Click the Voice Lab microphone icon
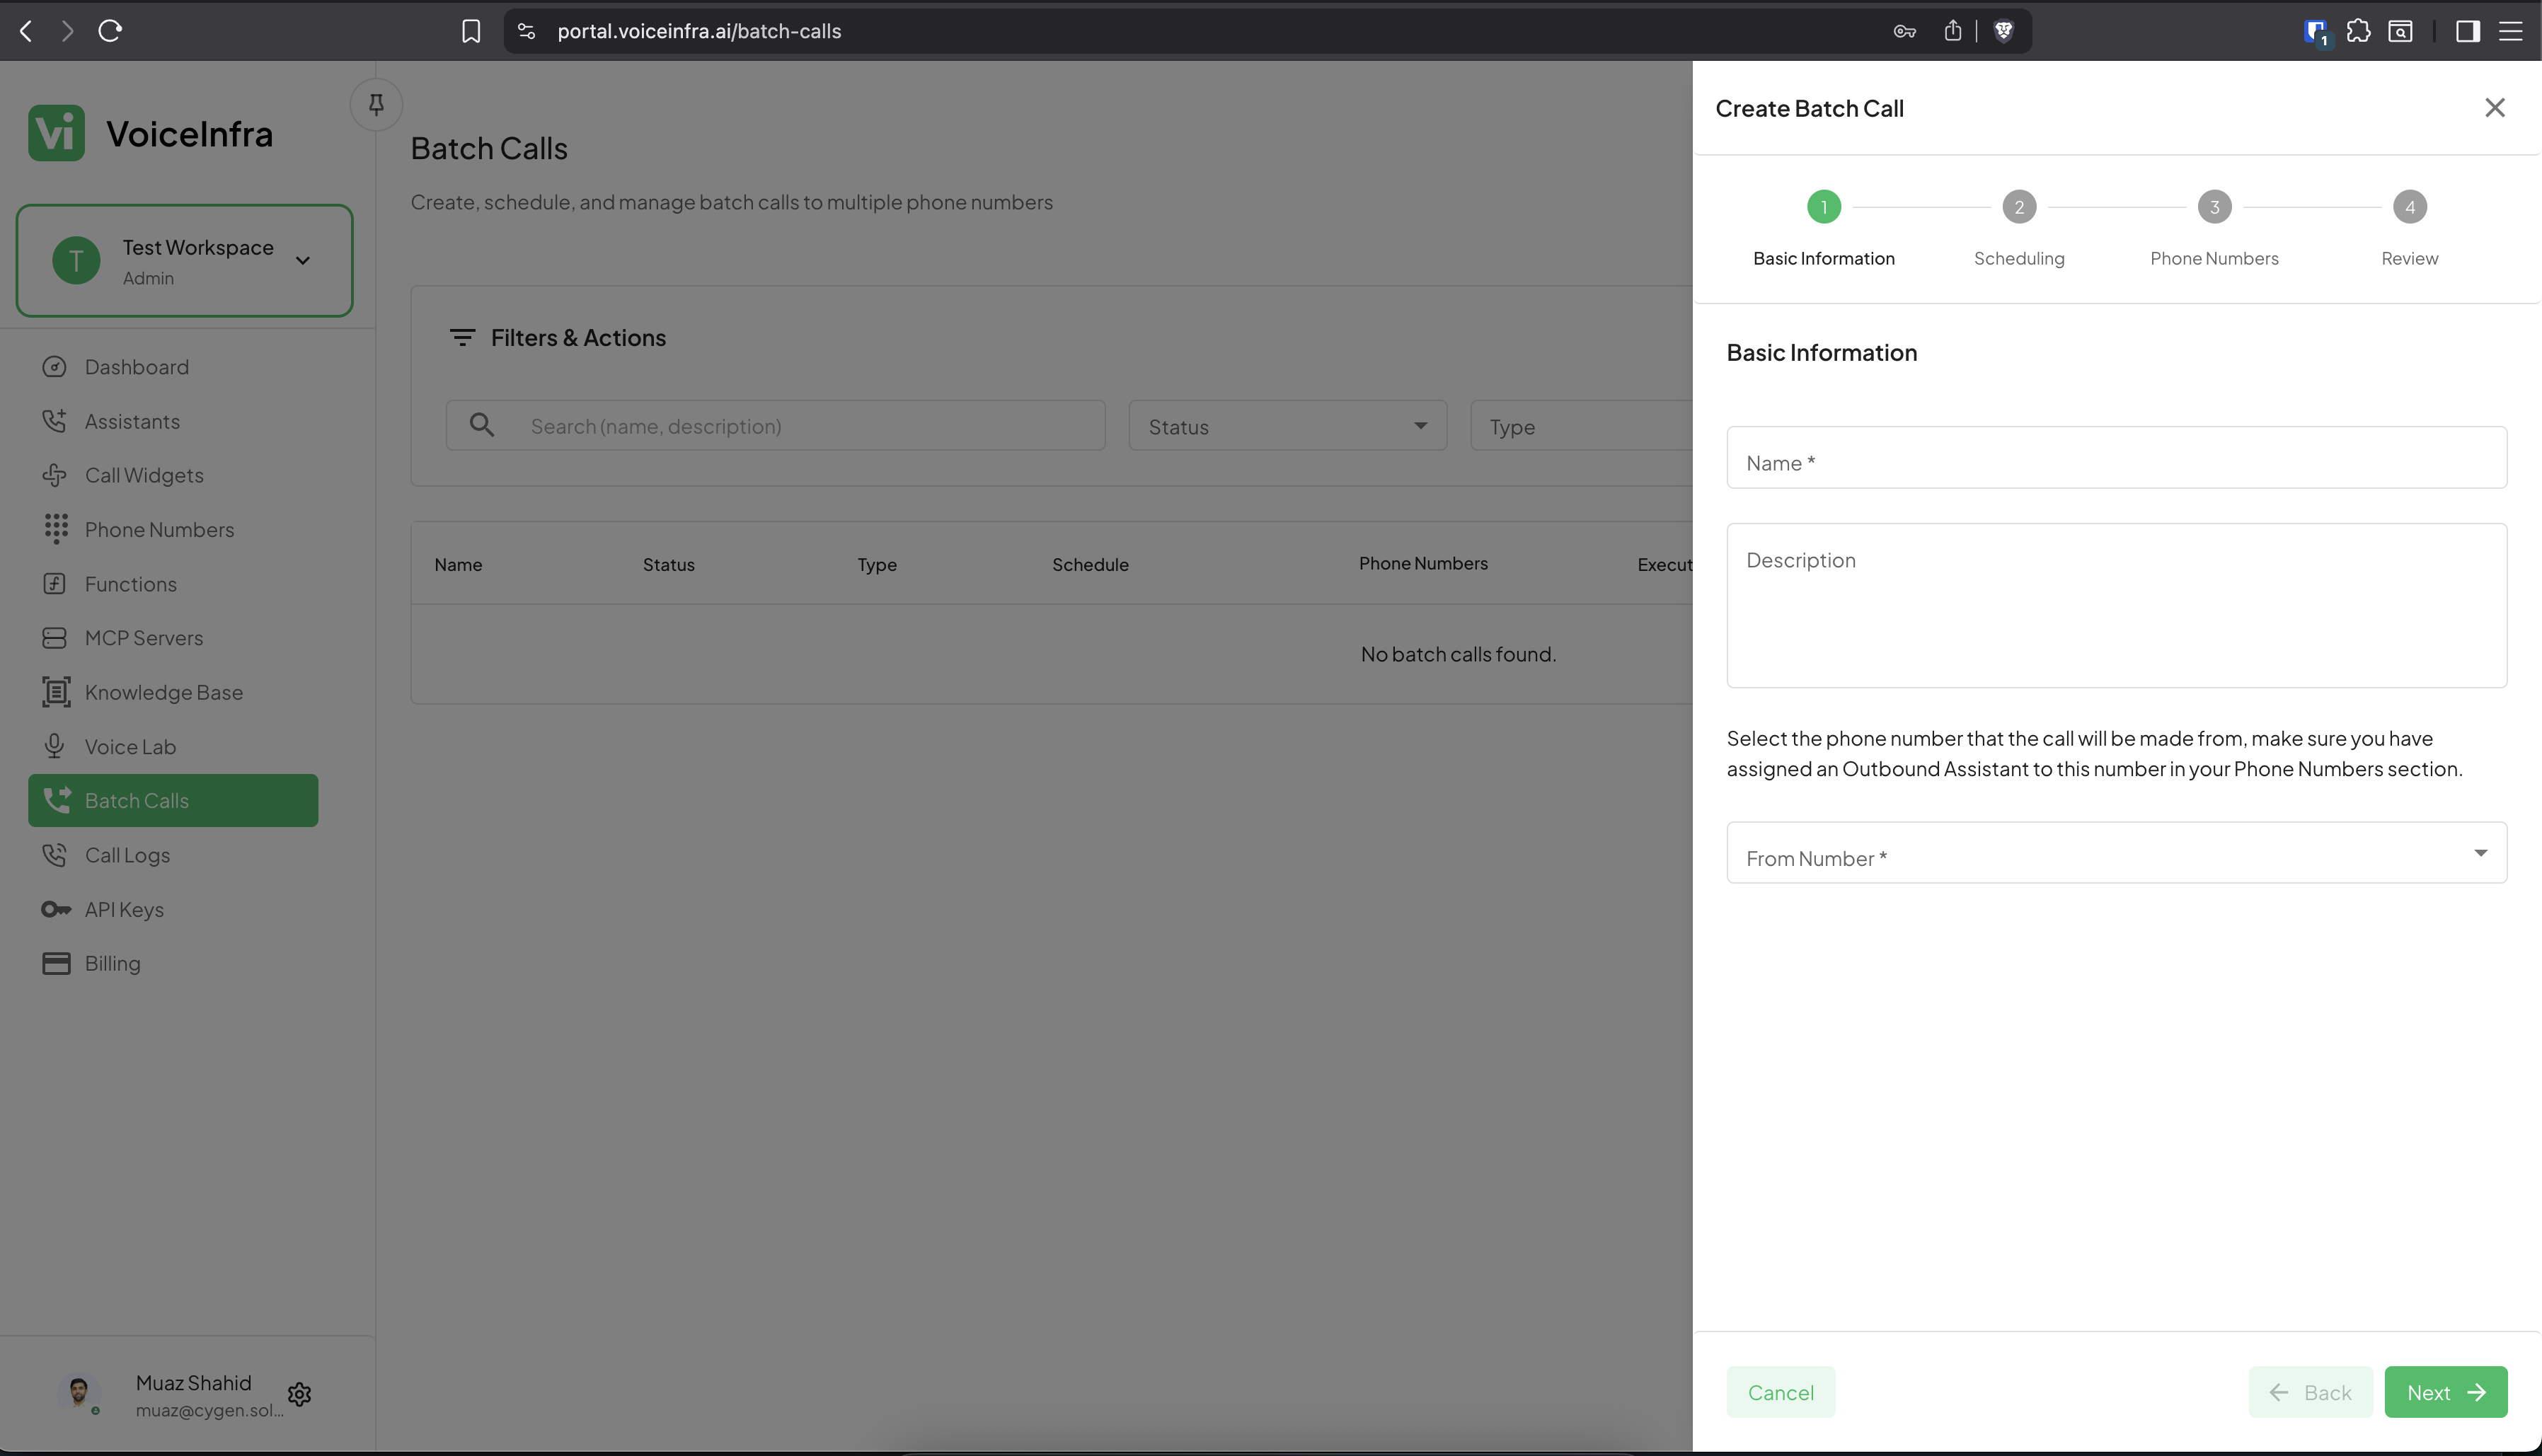Screen dimensions: 2542x1456 pos(55,746)
